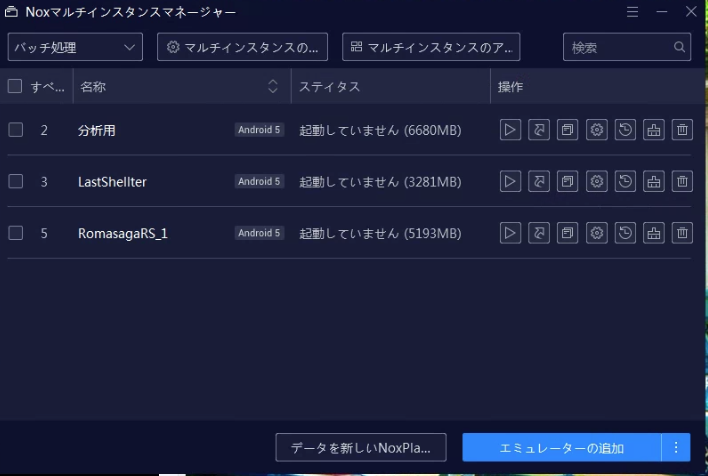Click データを新しいNoxPla... button
This screenshot has width=708, height=476.
(x=361, y=448)
